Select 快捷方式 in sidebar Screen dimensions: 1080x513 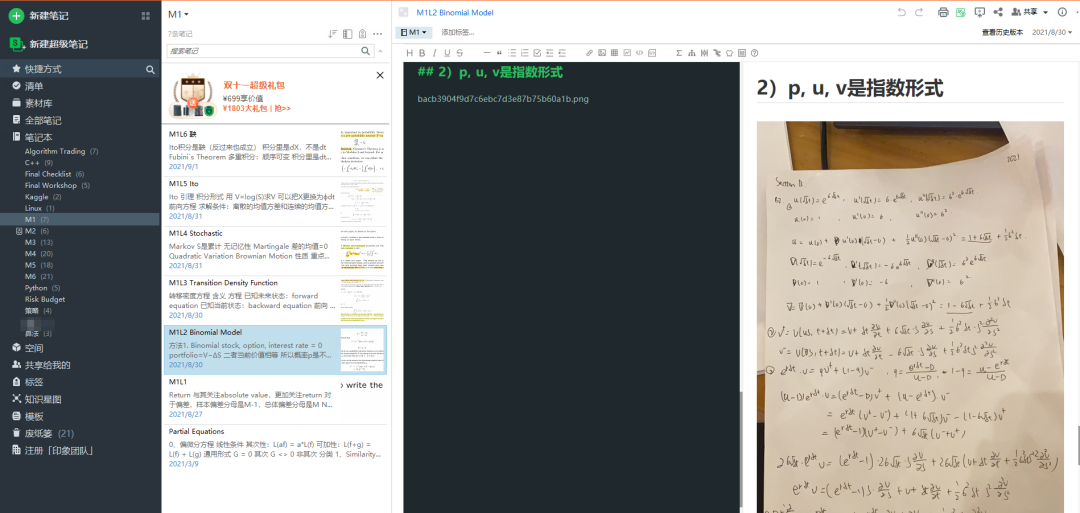pos(43,69)
